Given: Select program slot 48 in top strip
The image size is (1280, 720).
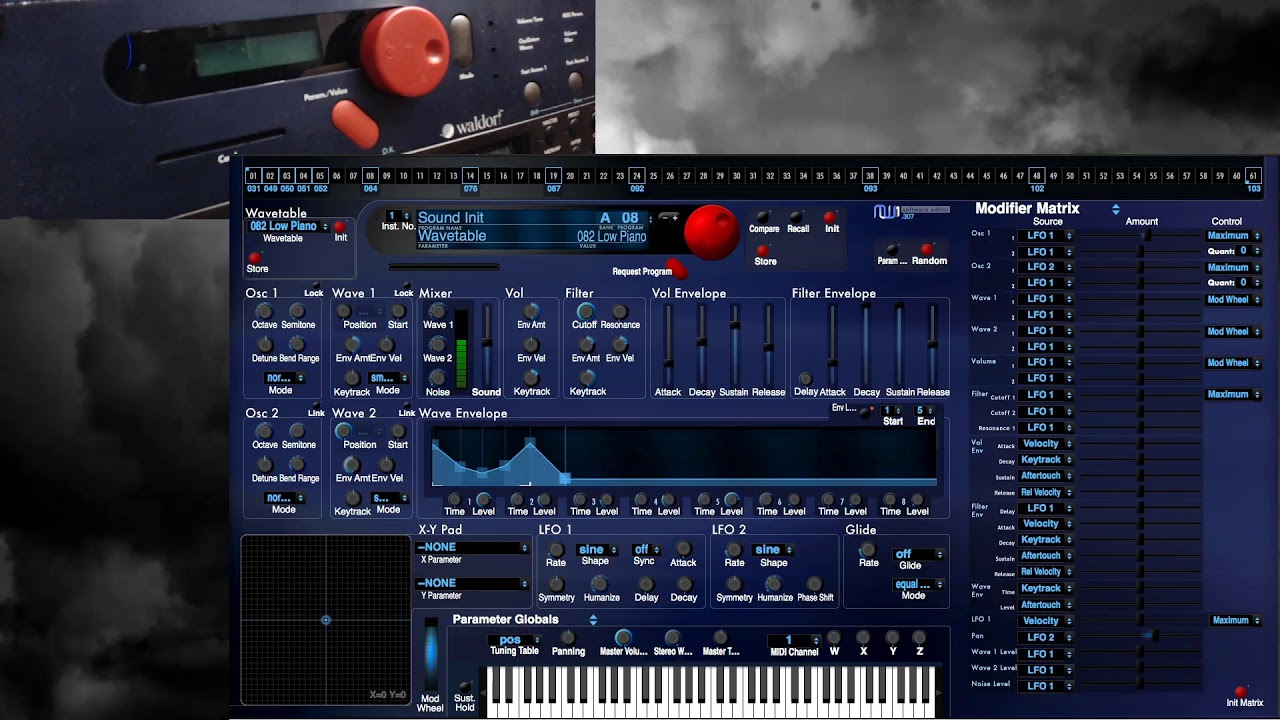Looking at the screenshot, I should pyautogui.click(x=1037, y=176).
